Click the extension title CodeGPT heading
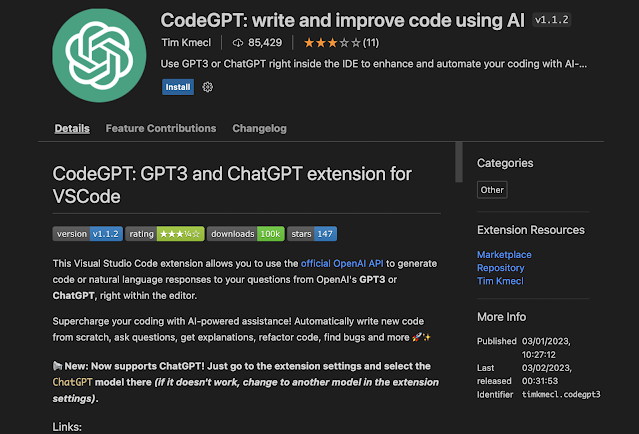639x434 pixels. pos(342,20)
